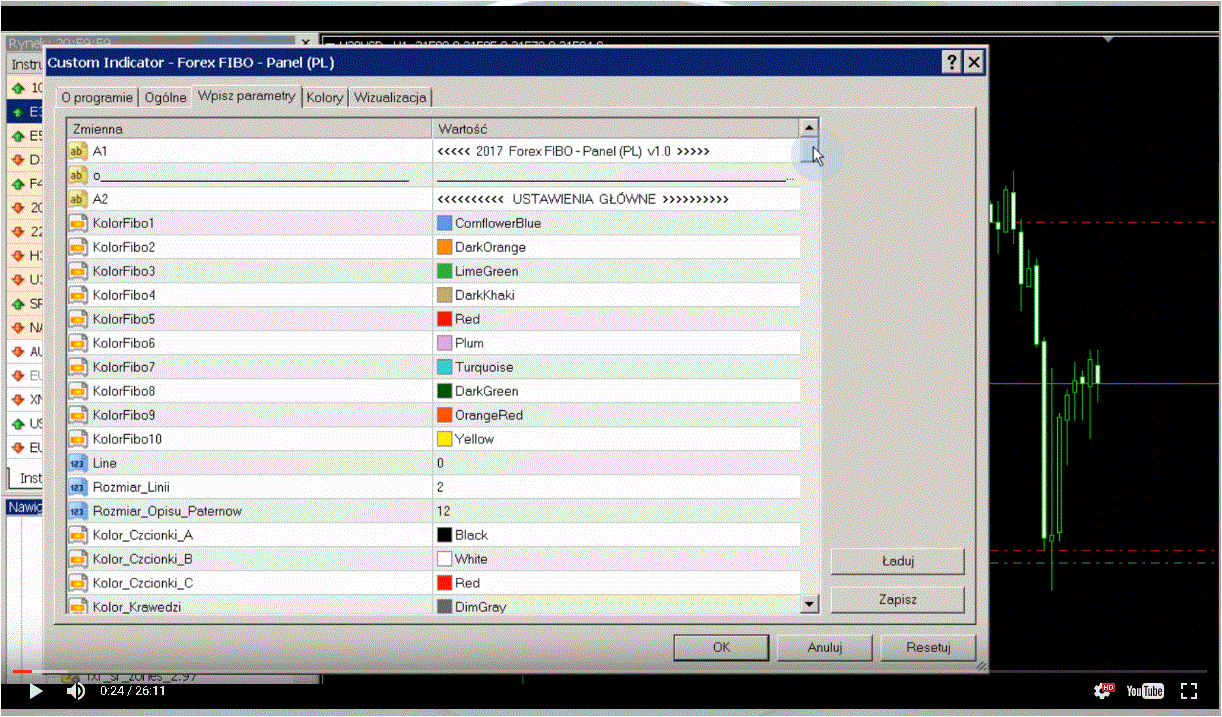Click the color type icon beside KolorFibo8
Viewport: 1222px width, 717px height.
[x=78, y=391]
